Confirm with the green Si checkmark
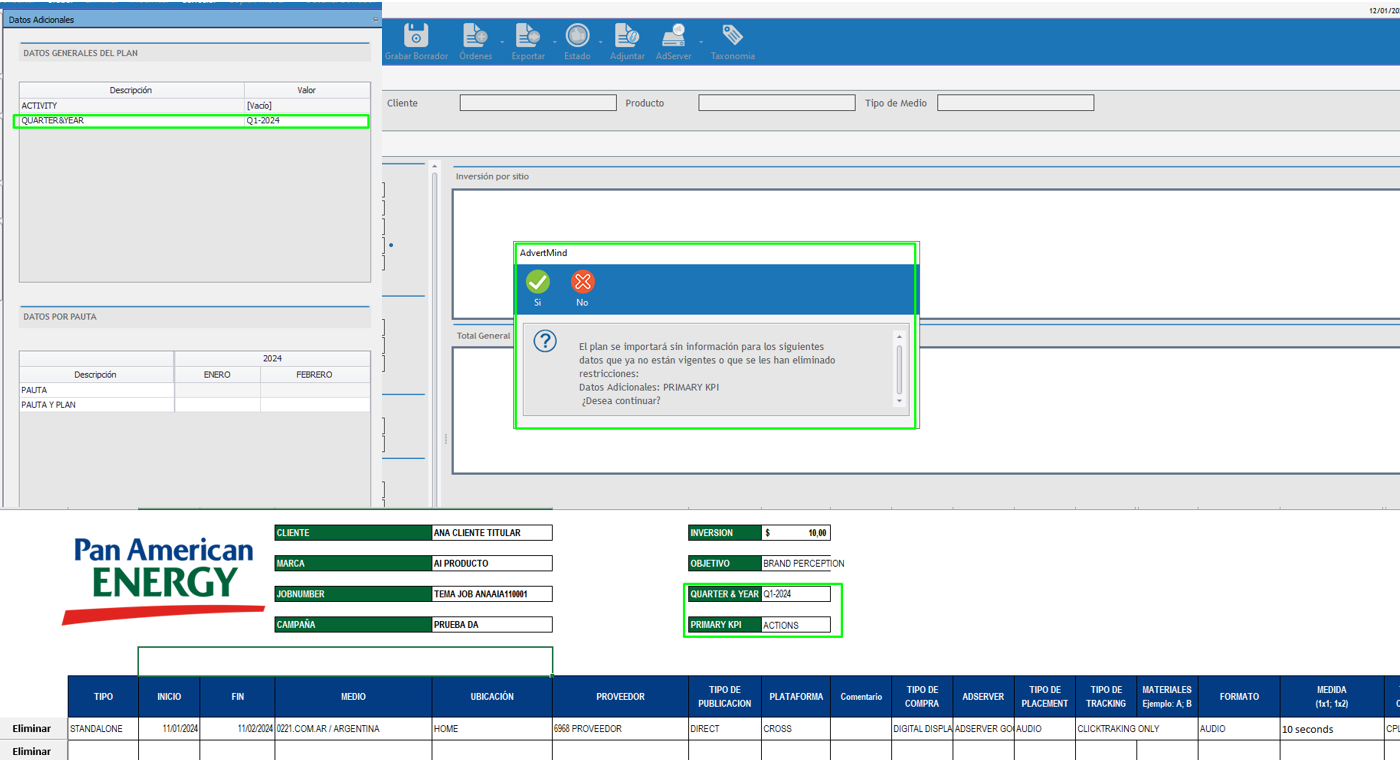The image size is (1400, 760). 538,282
